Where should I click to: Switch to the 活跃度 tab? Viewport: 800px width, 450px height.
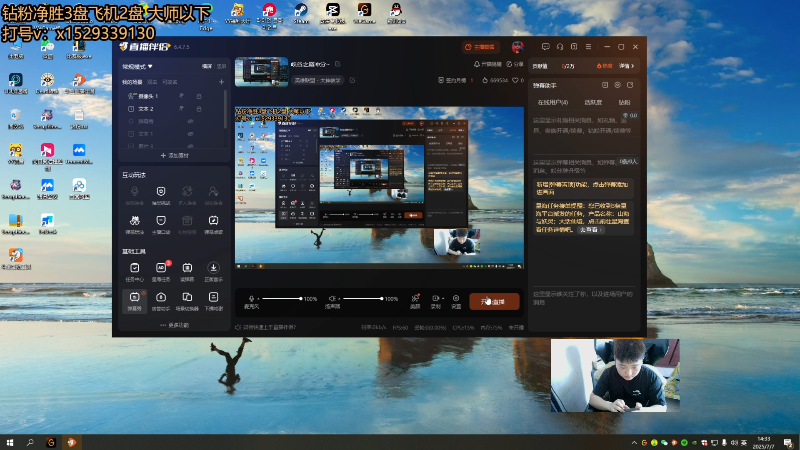[593, 103]
